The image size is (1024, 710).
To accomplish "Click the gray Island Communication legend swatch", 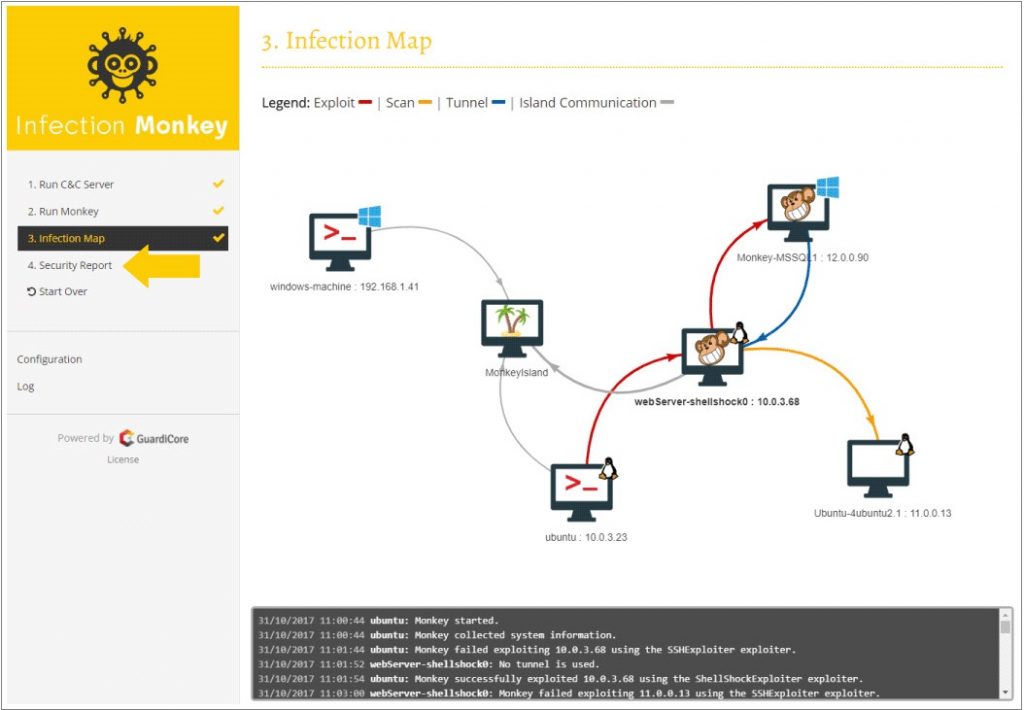I will 667,103.
